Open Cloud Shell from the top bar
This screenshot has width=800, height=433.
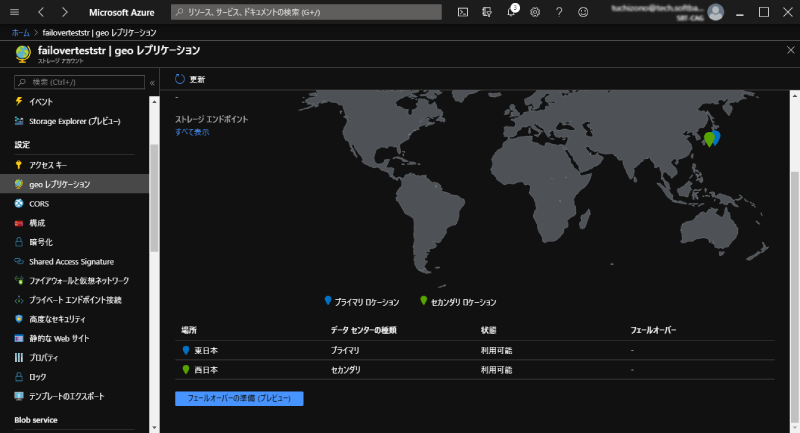(x=463, y=12)
